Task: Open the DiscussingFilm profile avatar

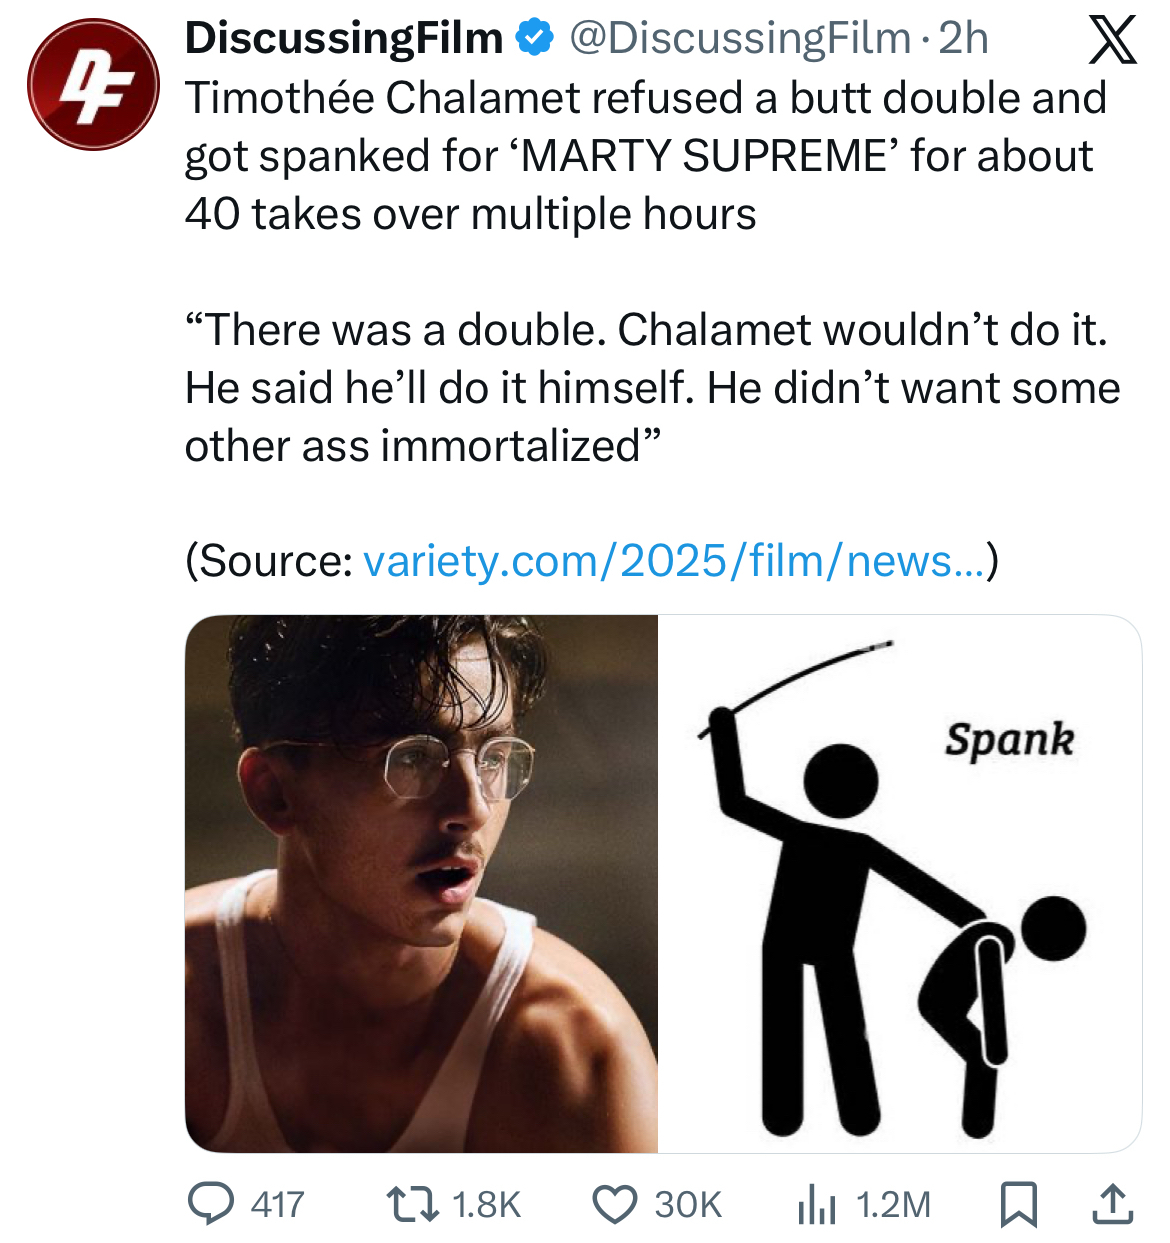Action: (93, 84)
